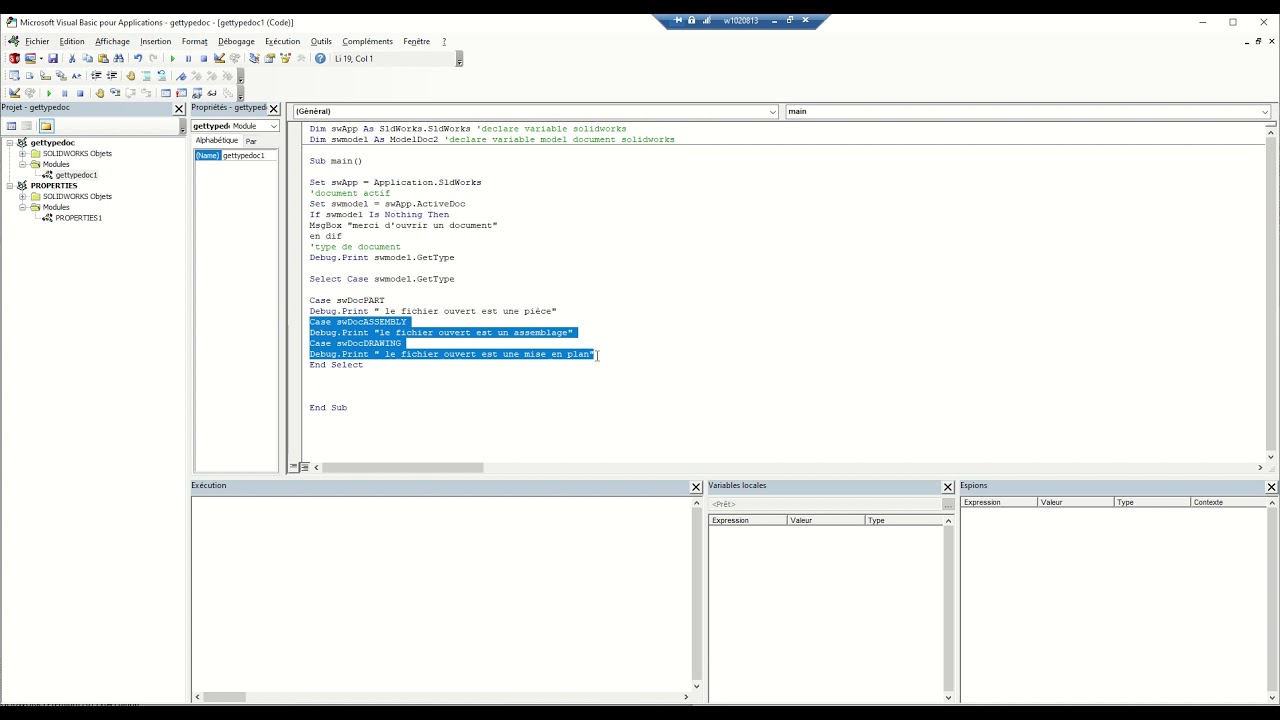
Task: Toggle a bookmark with the flag icon
Action: pos(181,76)
